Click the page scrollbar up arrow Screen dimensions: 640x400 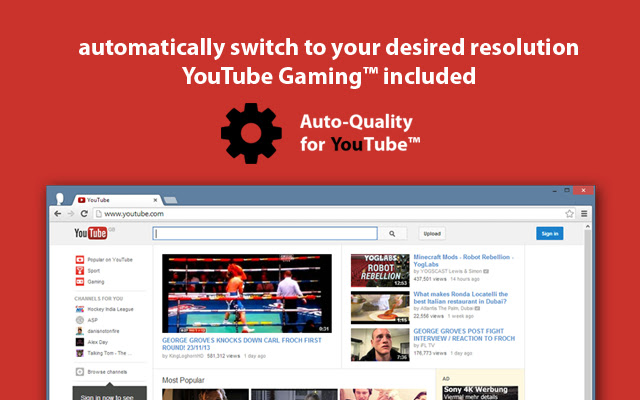coord(587,227)
